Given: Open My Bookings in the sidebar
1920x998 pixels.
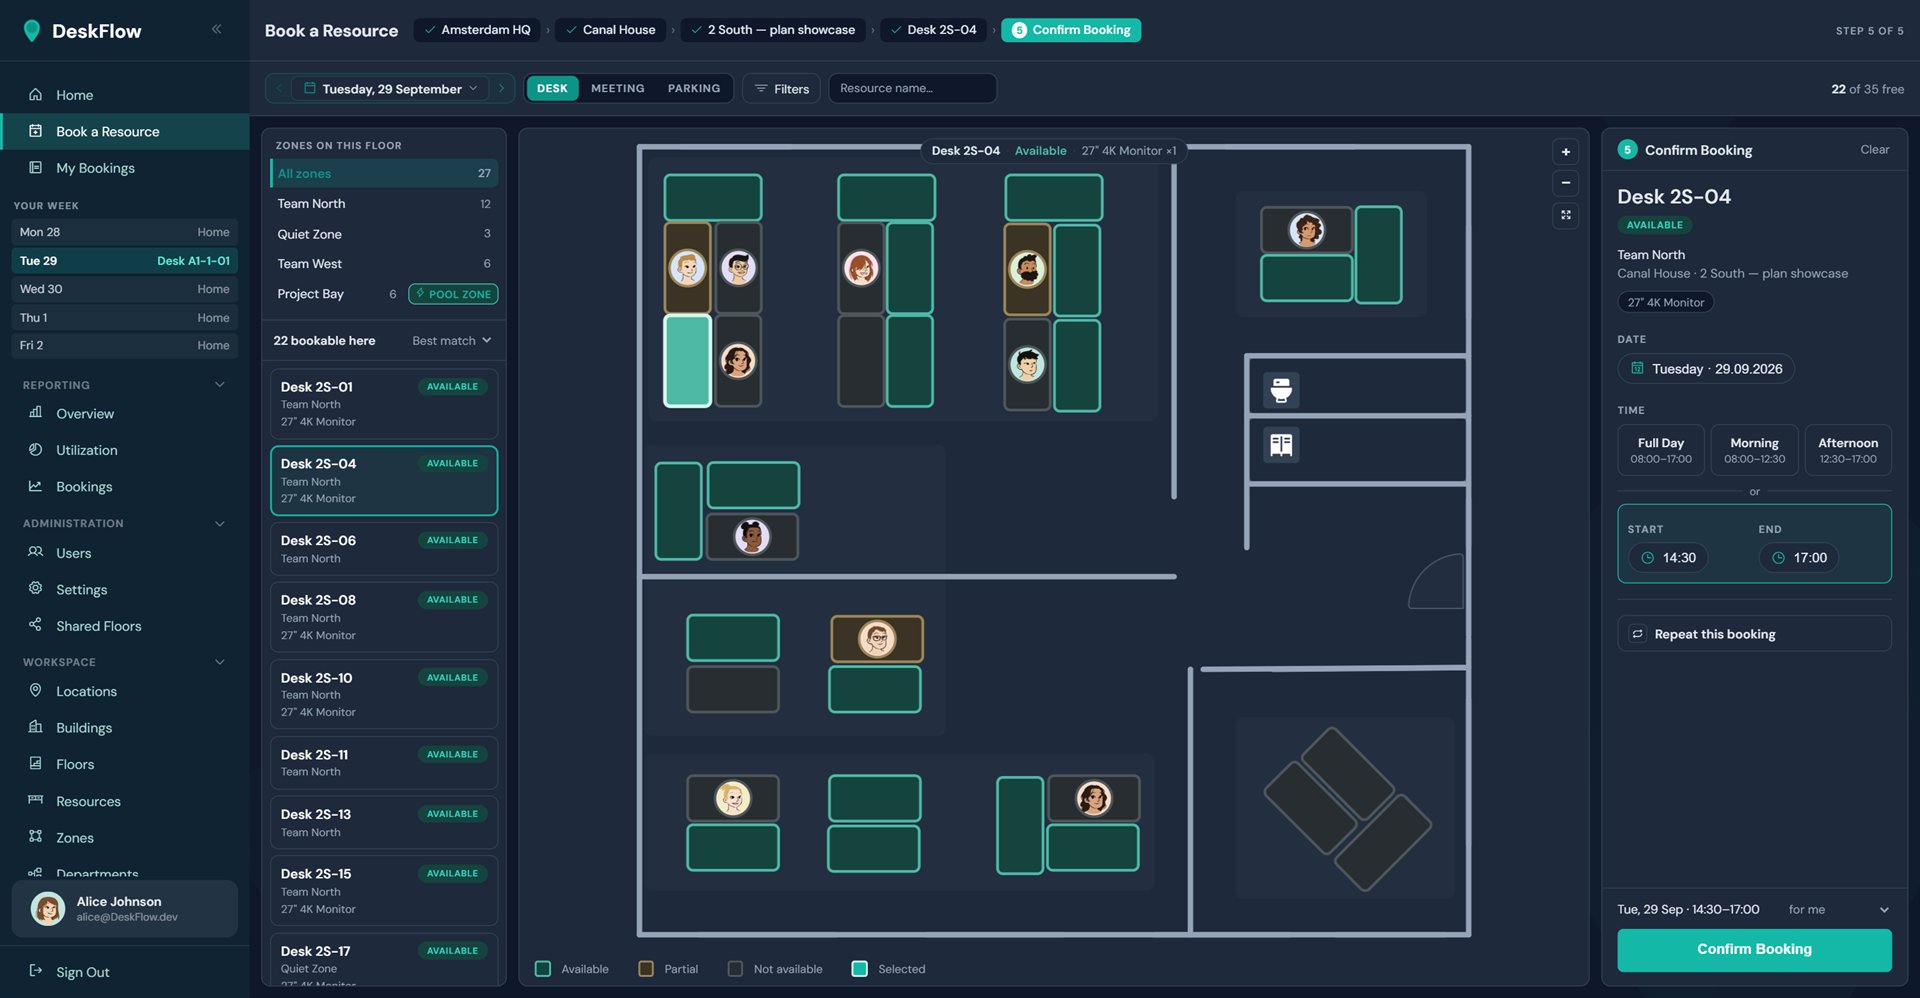Looking at the screenshot, I should coord(124,168).
